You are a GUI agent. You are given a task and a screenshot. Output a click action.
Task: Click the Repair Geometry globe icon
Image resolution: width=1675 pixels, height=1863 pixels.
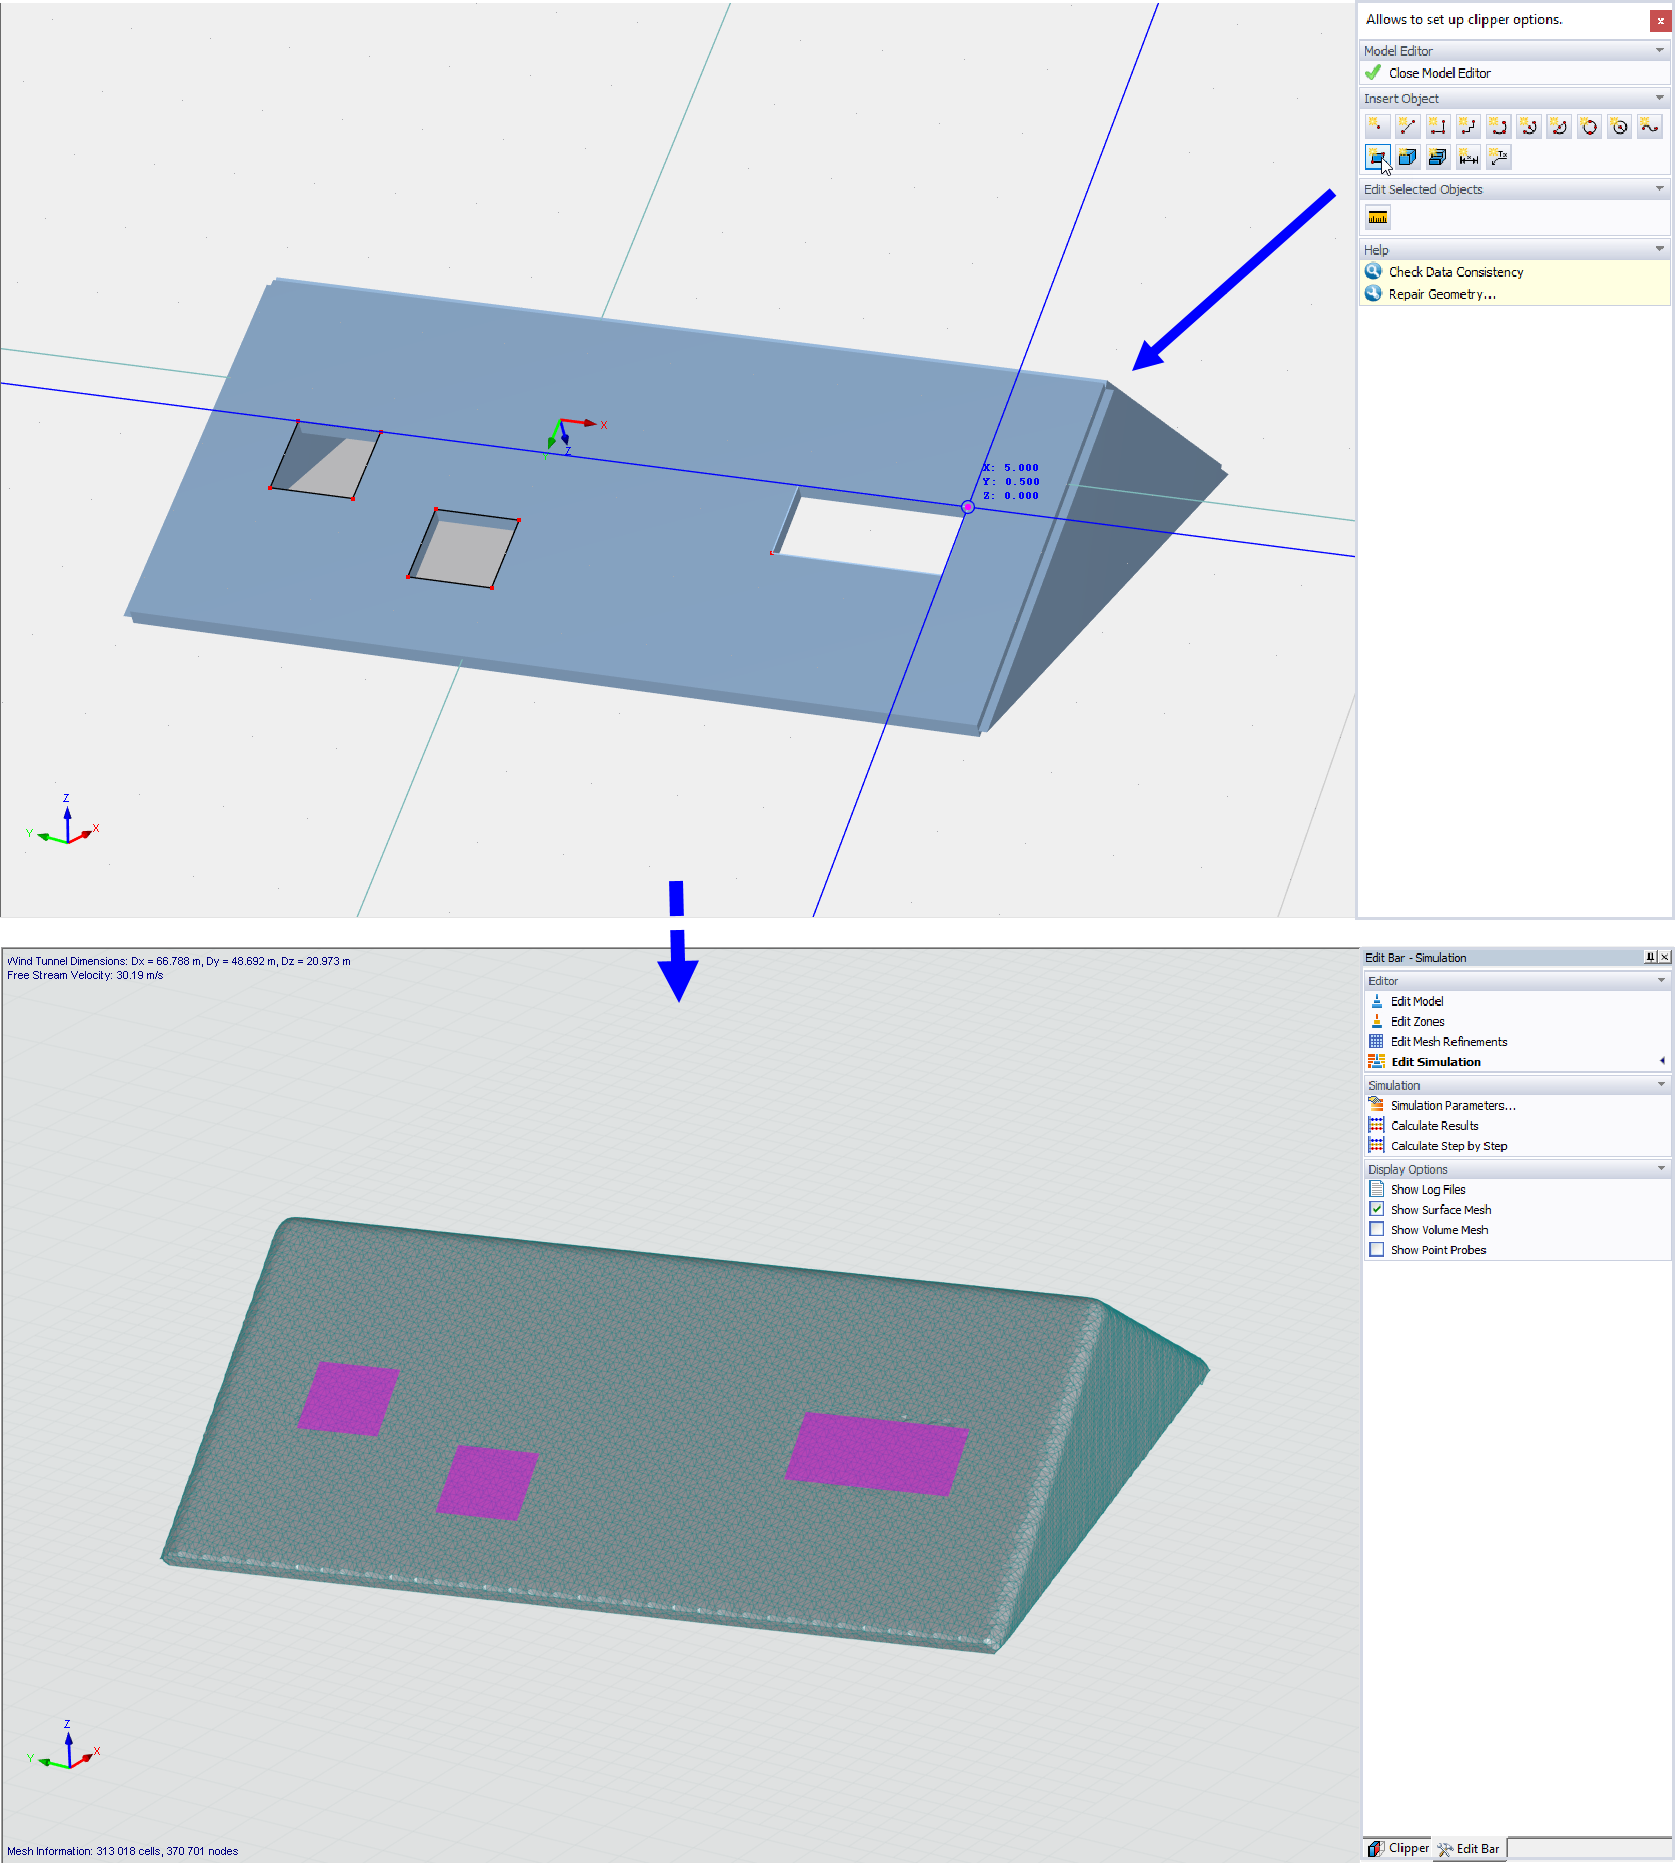click(x=1374, y=293)
